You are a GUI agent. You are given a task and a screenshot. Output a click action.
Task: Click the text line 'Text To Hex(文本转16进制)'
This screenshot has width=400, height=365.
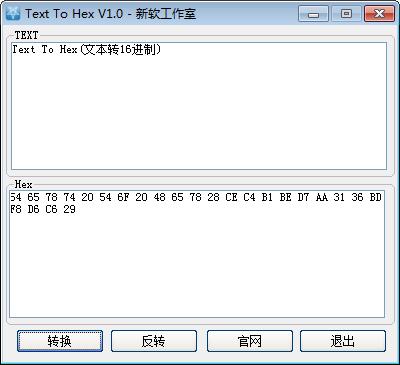pos(87,50)
